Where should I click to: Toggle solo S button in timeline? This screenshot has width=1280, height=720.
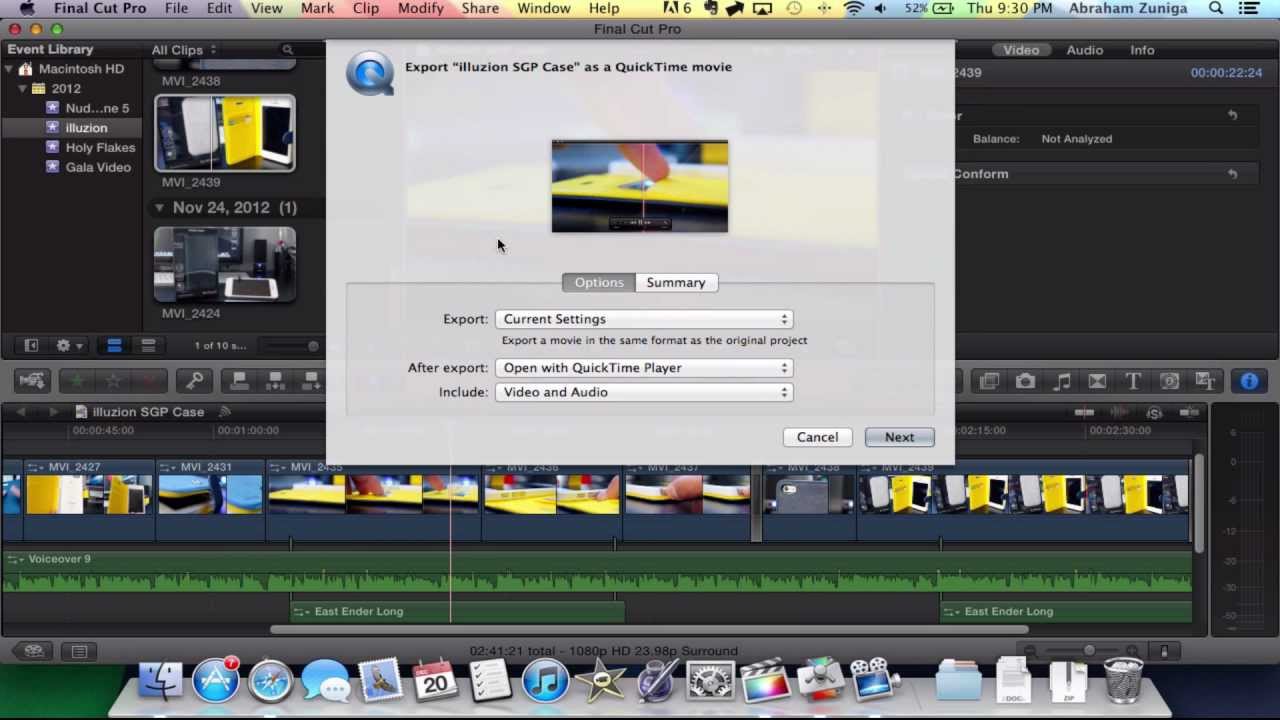1154,412
